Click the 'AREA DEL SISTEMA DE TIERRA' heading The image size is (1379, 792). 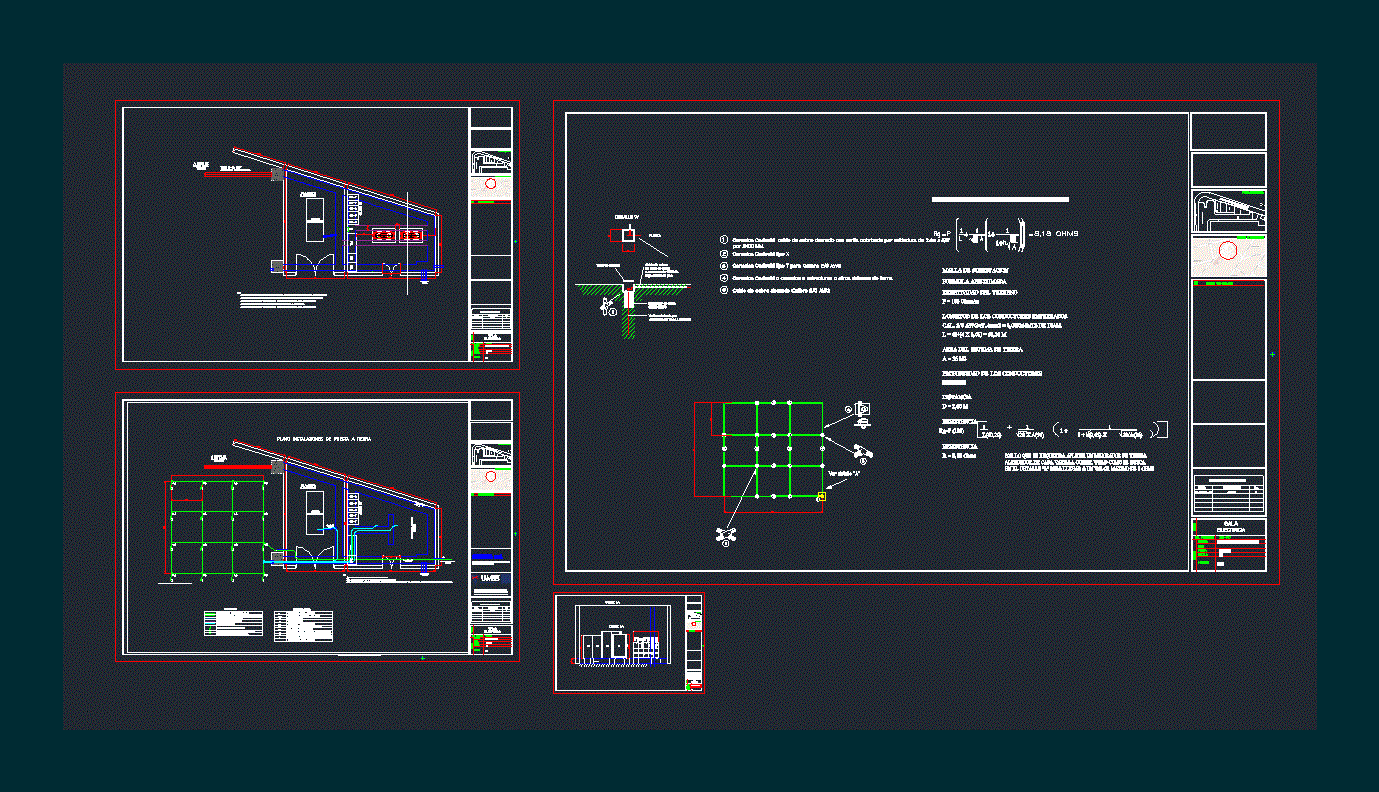pos(982,349)
